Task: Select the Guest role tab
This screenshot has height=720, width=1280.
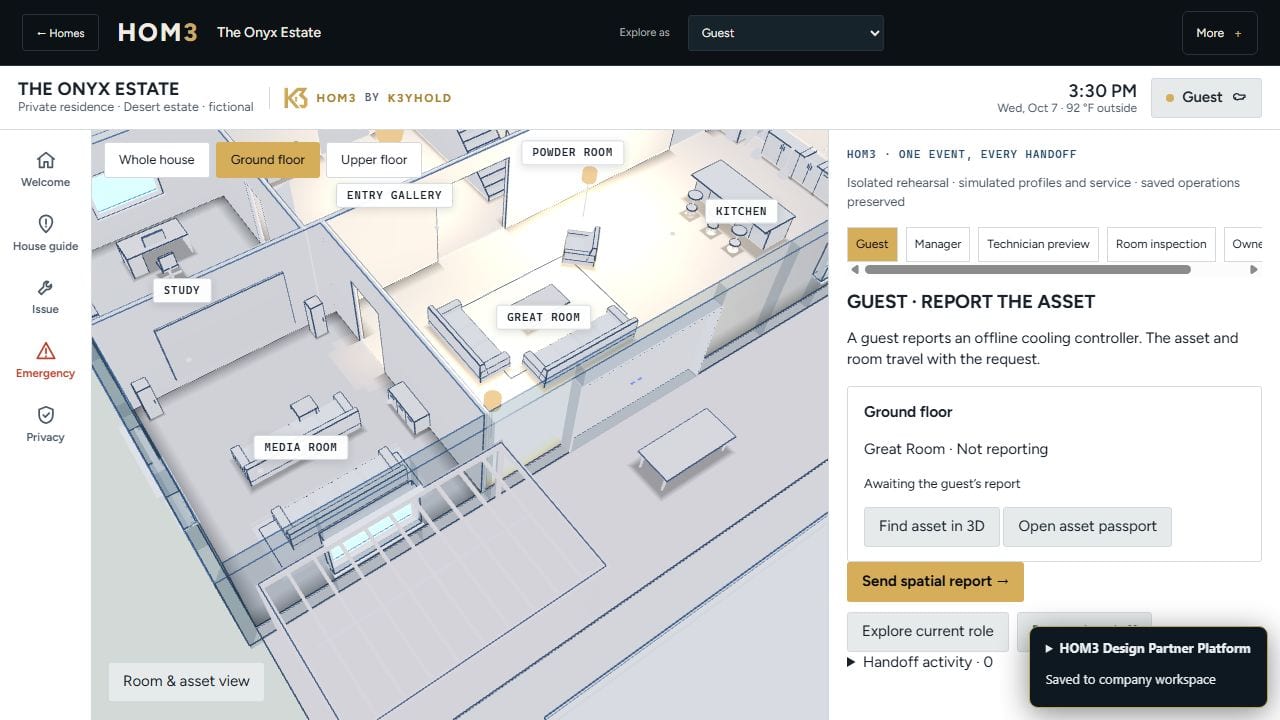Action: coord(872,244)
